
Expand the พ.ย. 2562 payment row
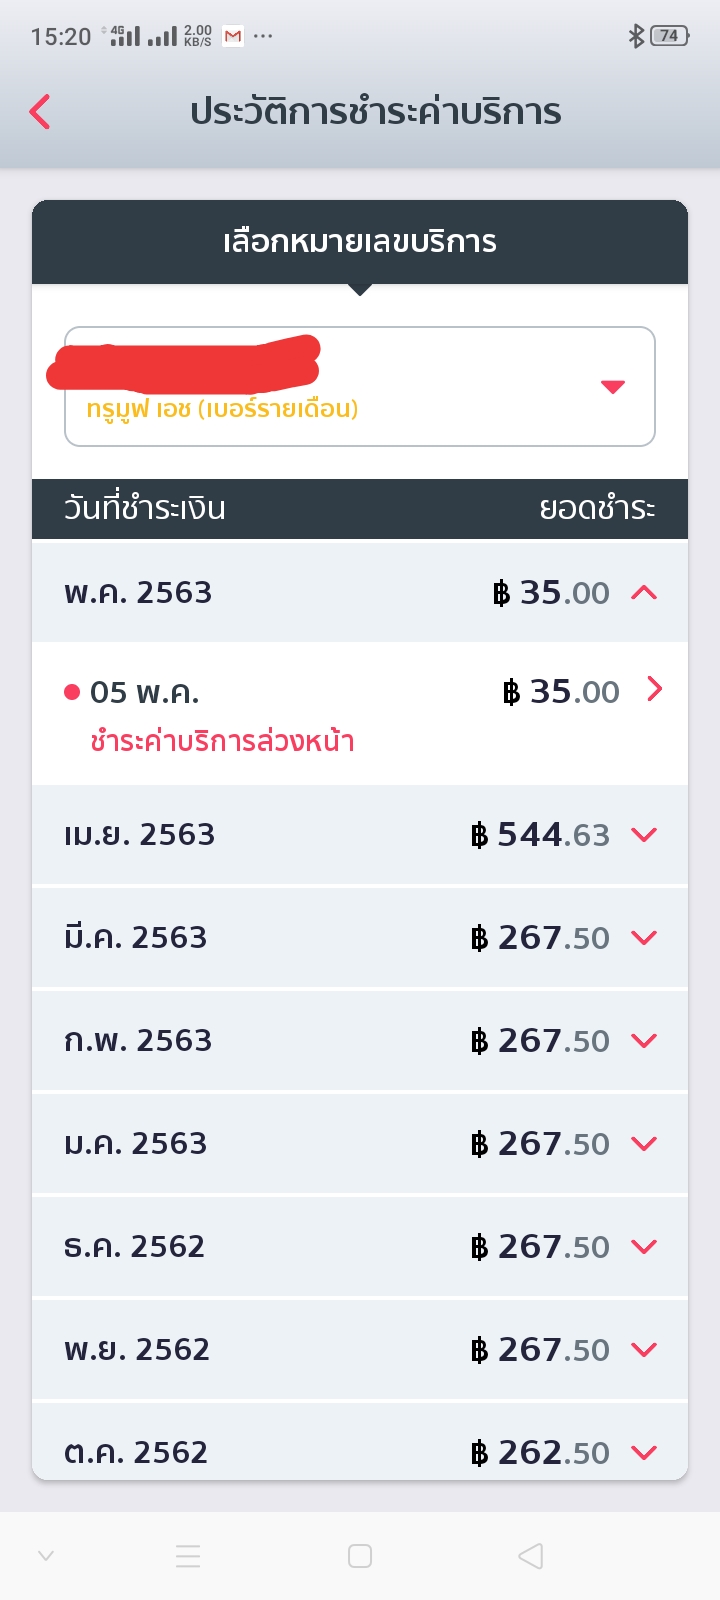(645, 1350)
